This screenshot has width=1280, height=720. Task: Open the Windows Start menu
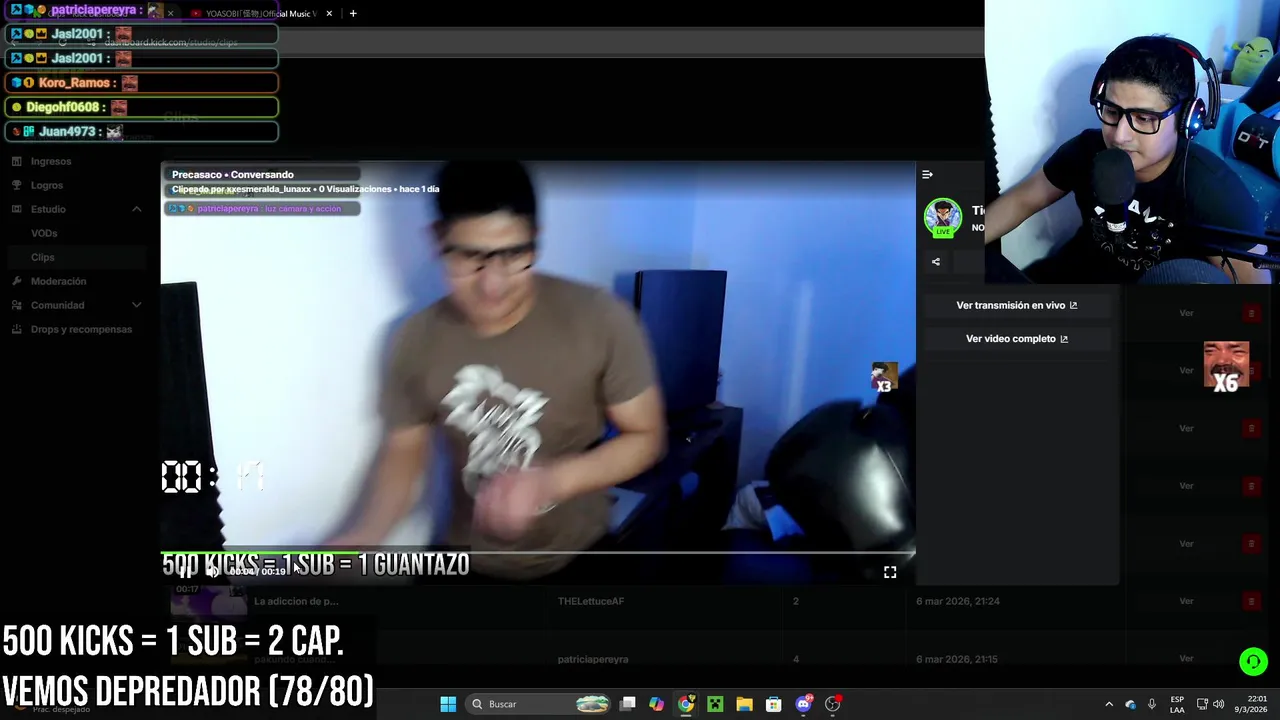tap(448, 704)
